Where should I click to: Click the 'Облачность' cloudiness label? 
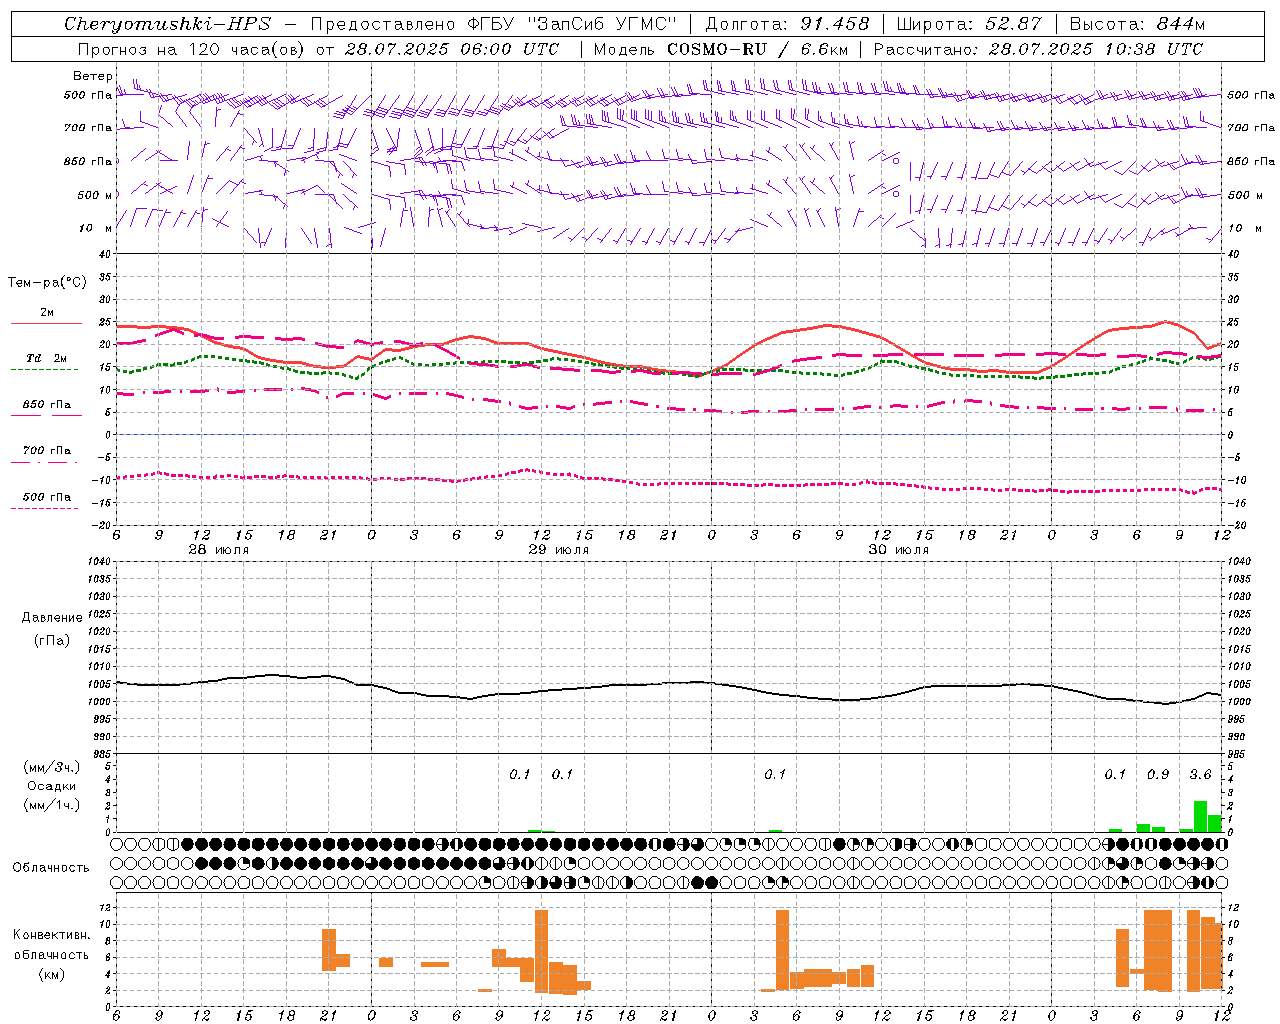[x=51, y=867]
